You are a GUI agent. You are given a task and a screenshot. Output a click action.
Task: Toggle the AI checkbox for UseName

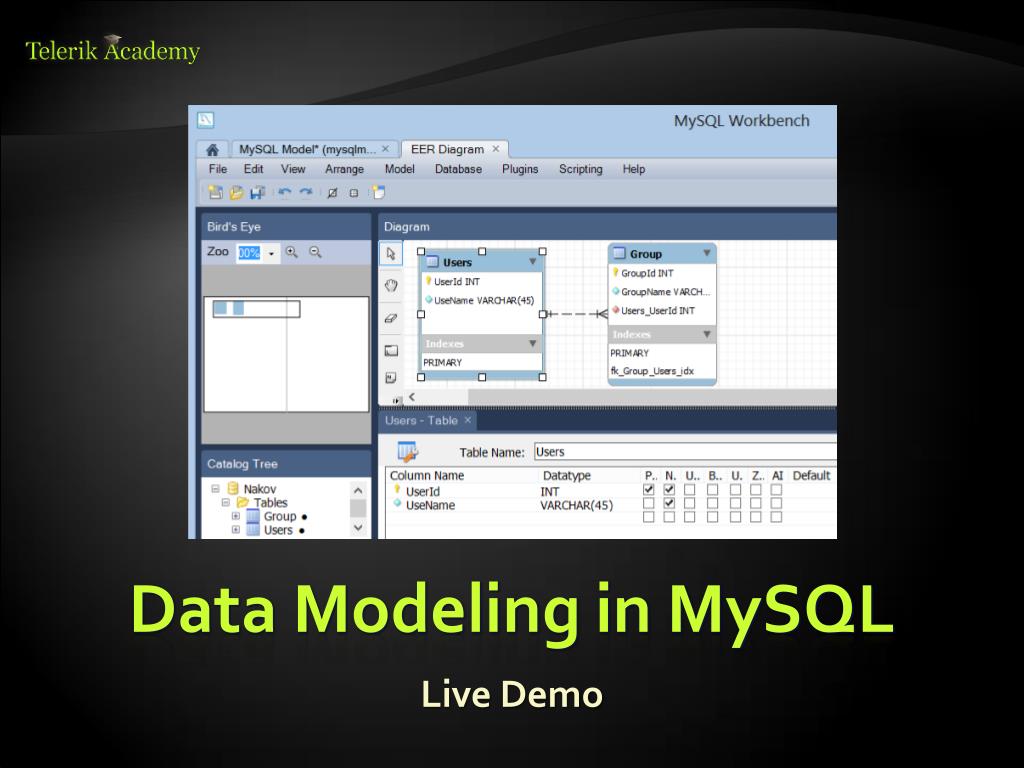pyautogui.click(x=776, y=504)
